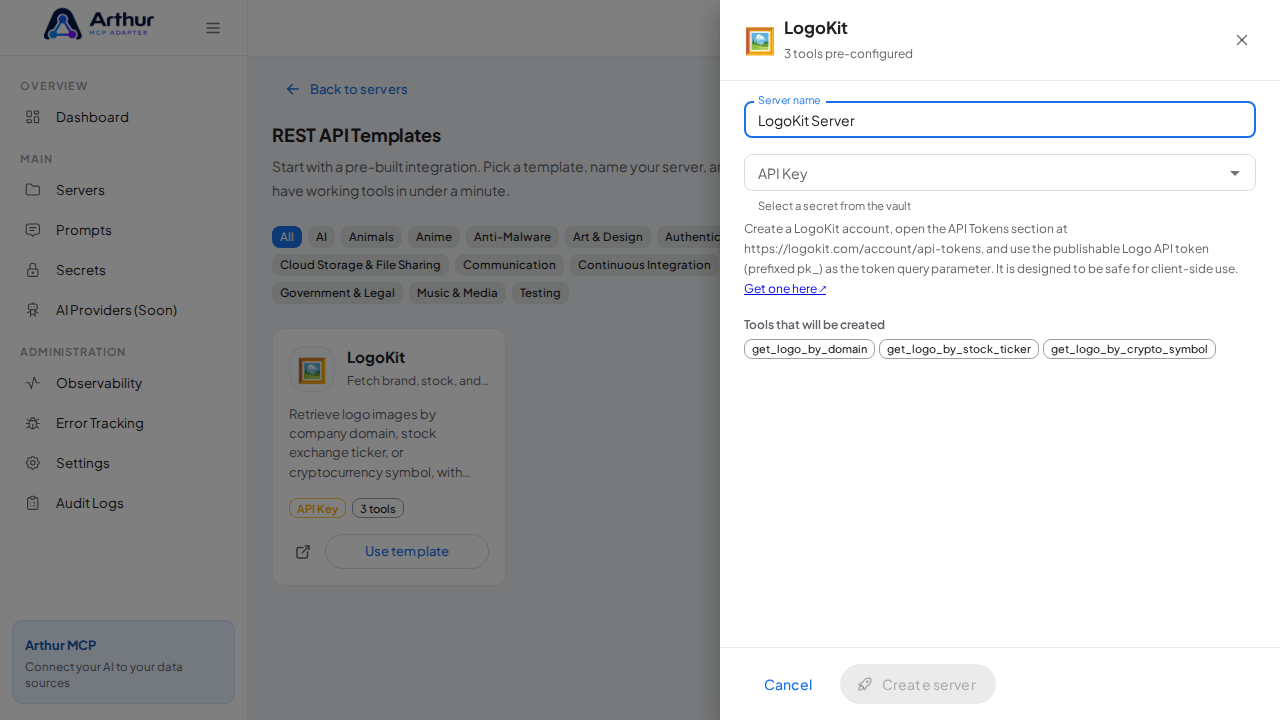This screenshot has height=720, width=1280.
Task: Filter templates by Animals category
Action: [371, 237]
